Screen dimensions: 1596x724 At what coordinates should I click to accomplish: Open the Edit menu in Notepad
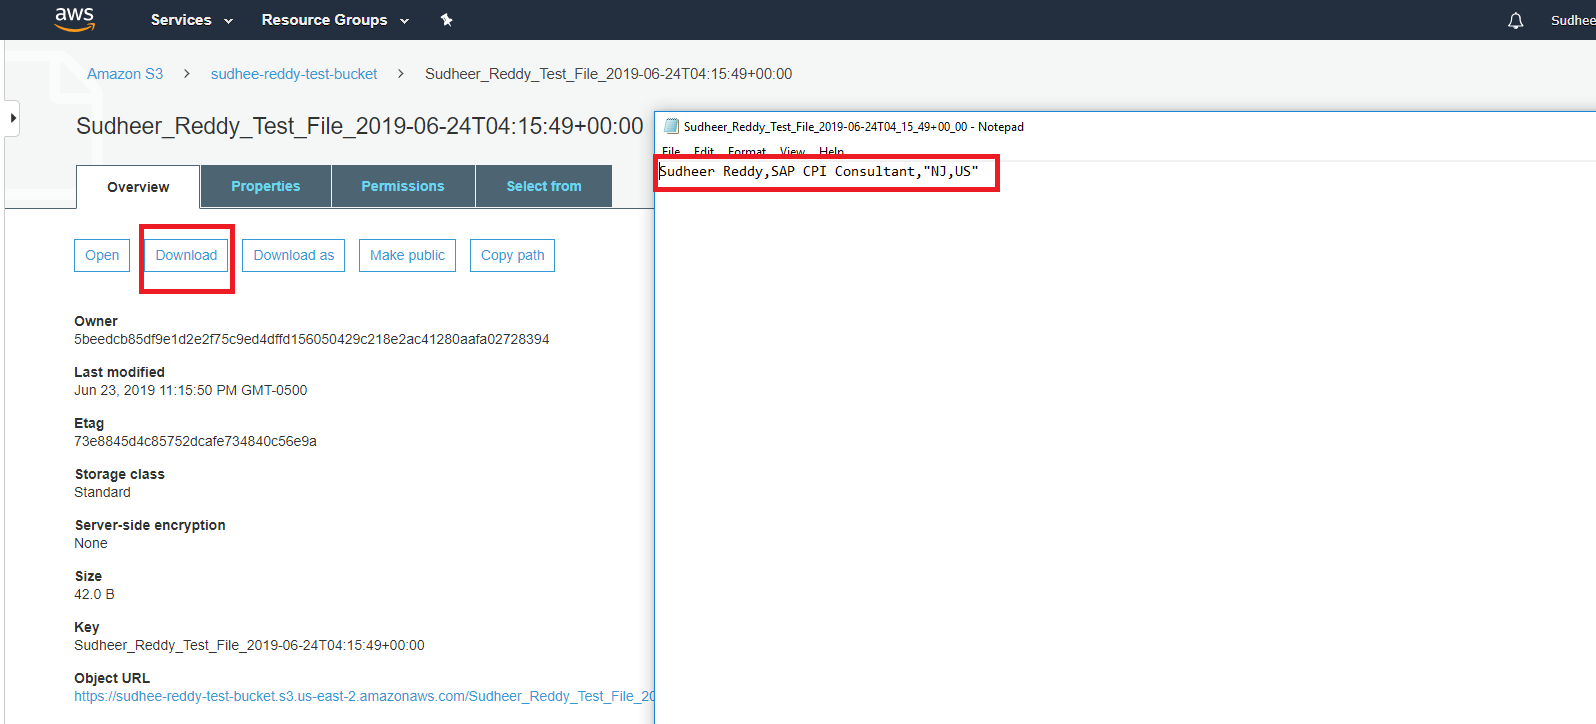tap(704, 152)
